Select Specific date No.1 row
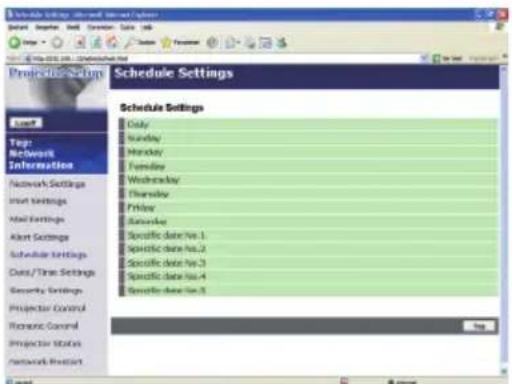Image resolution: width=512 pixels, height=384 pixels. tap(308, 235)
